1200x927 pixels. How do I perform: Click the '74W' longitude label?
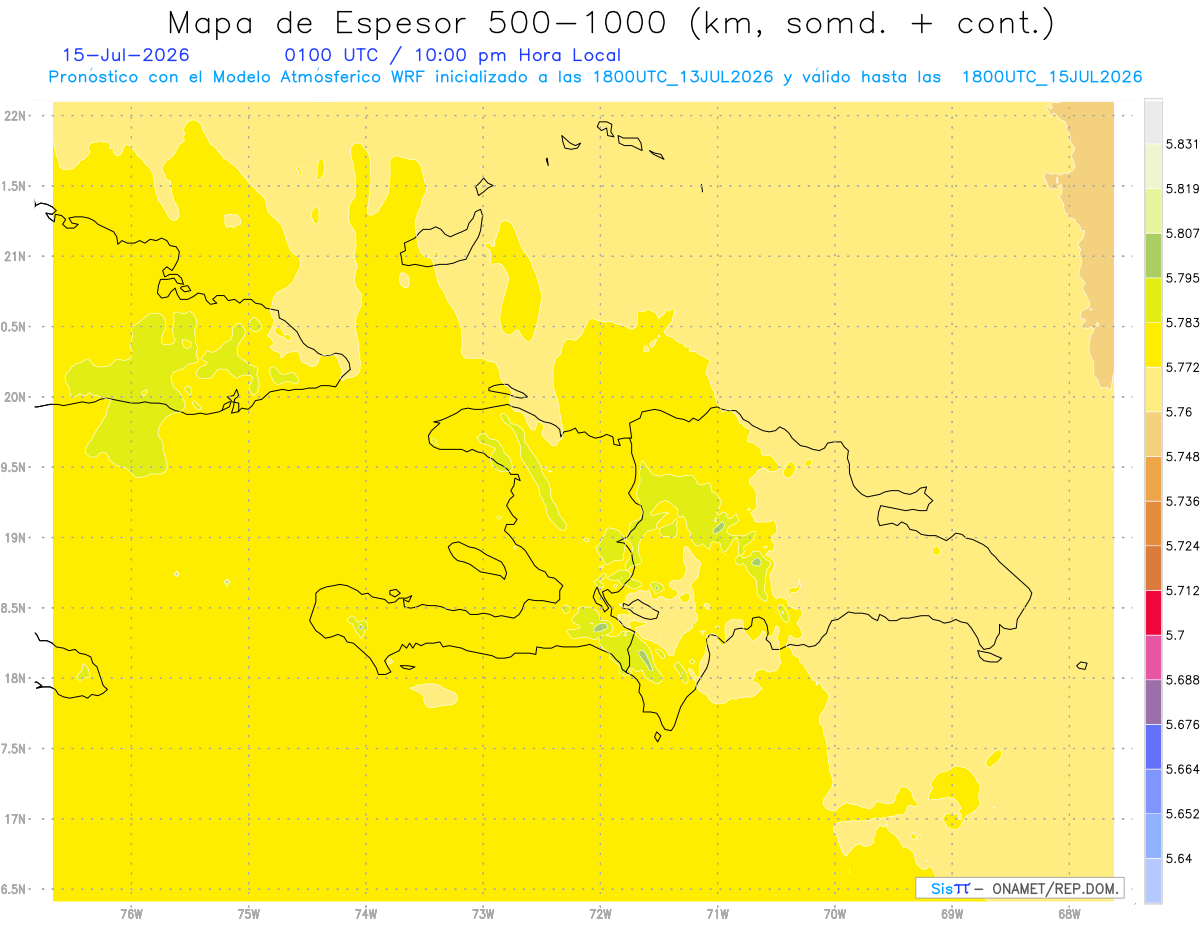tap(366, 914)
